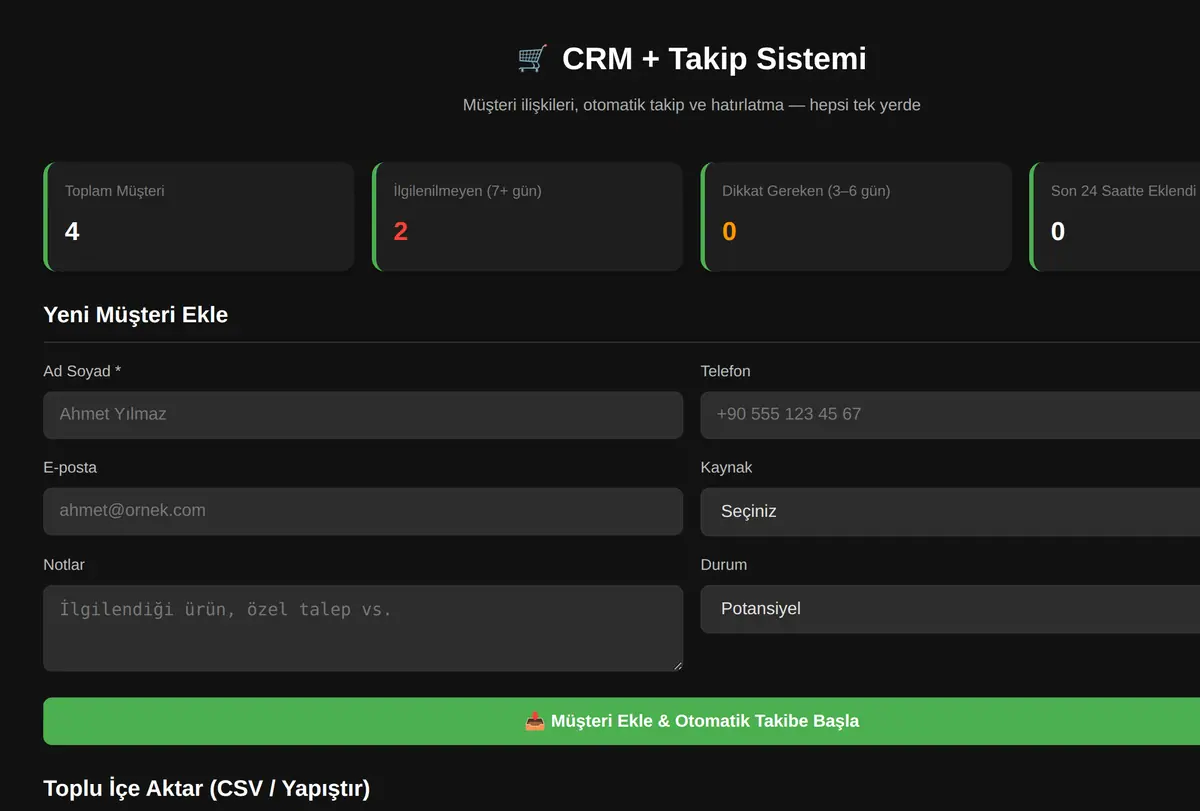This screenshot has height=811, width=1200.
Task: Click the Durum field label
Action: coord(724,565)
